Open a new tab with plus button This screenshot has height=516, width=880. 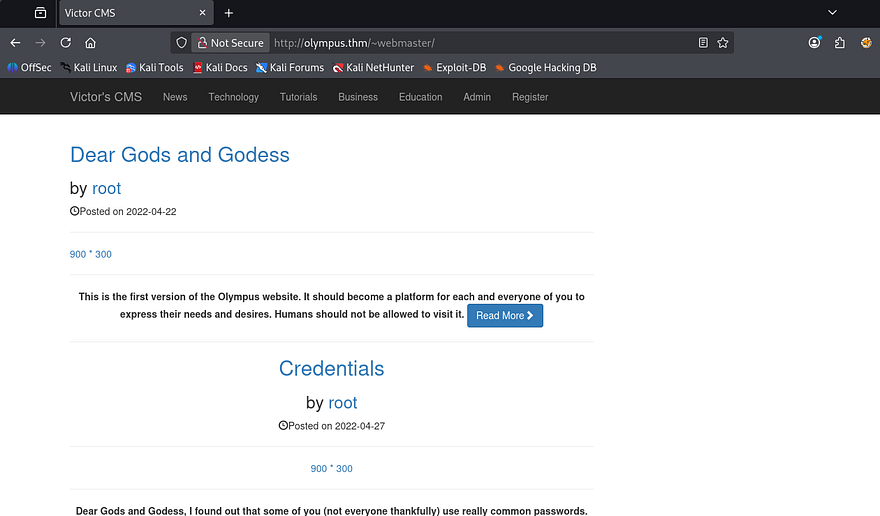pos(229,13)
